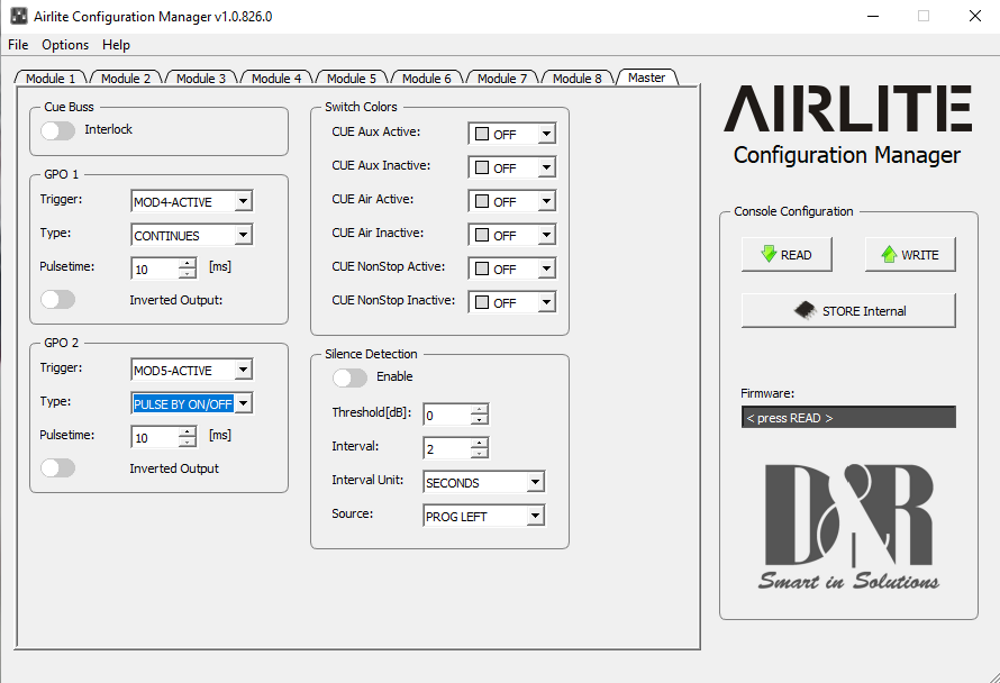Enable Silence Detection toggle
The width and height of the screenshot is (1000, 683).
pyautogui.click(x=350, y=377)
